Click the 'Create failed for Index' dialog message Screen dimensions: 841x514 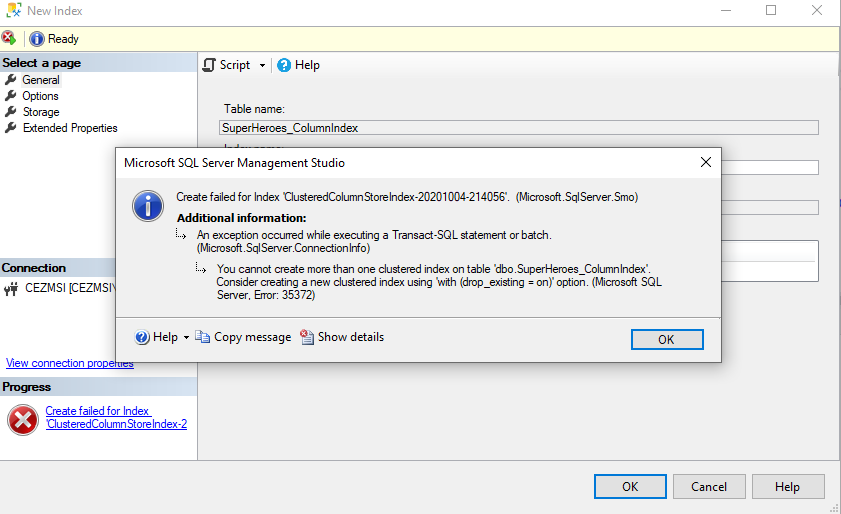pyautogui.click(x=407, y=197)
